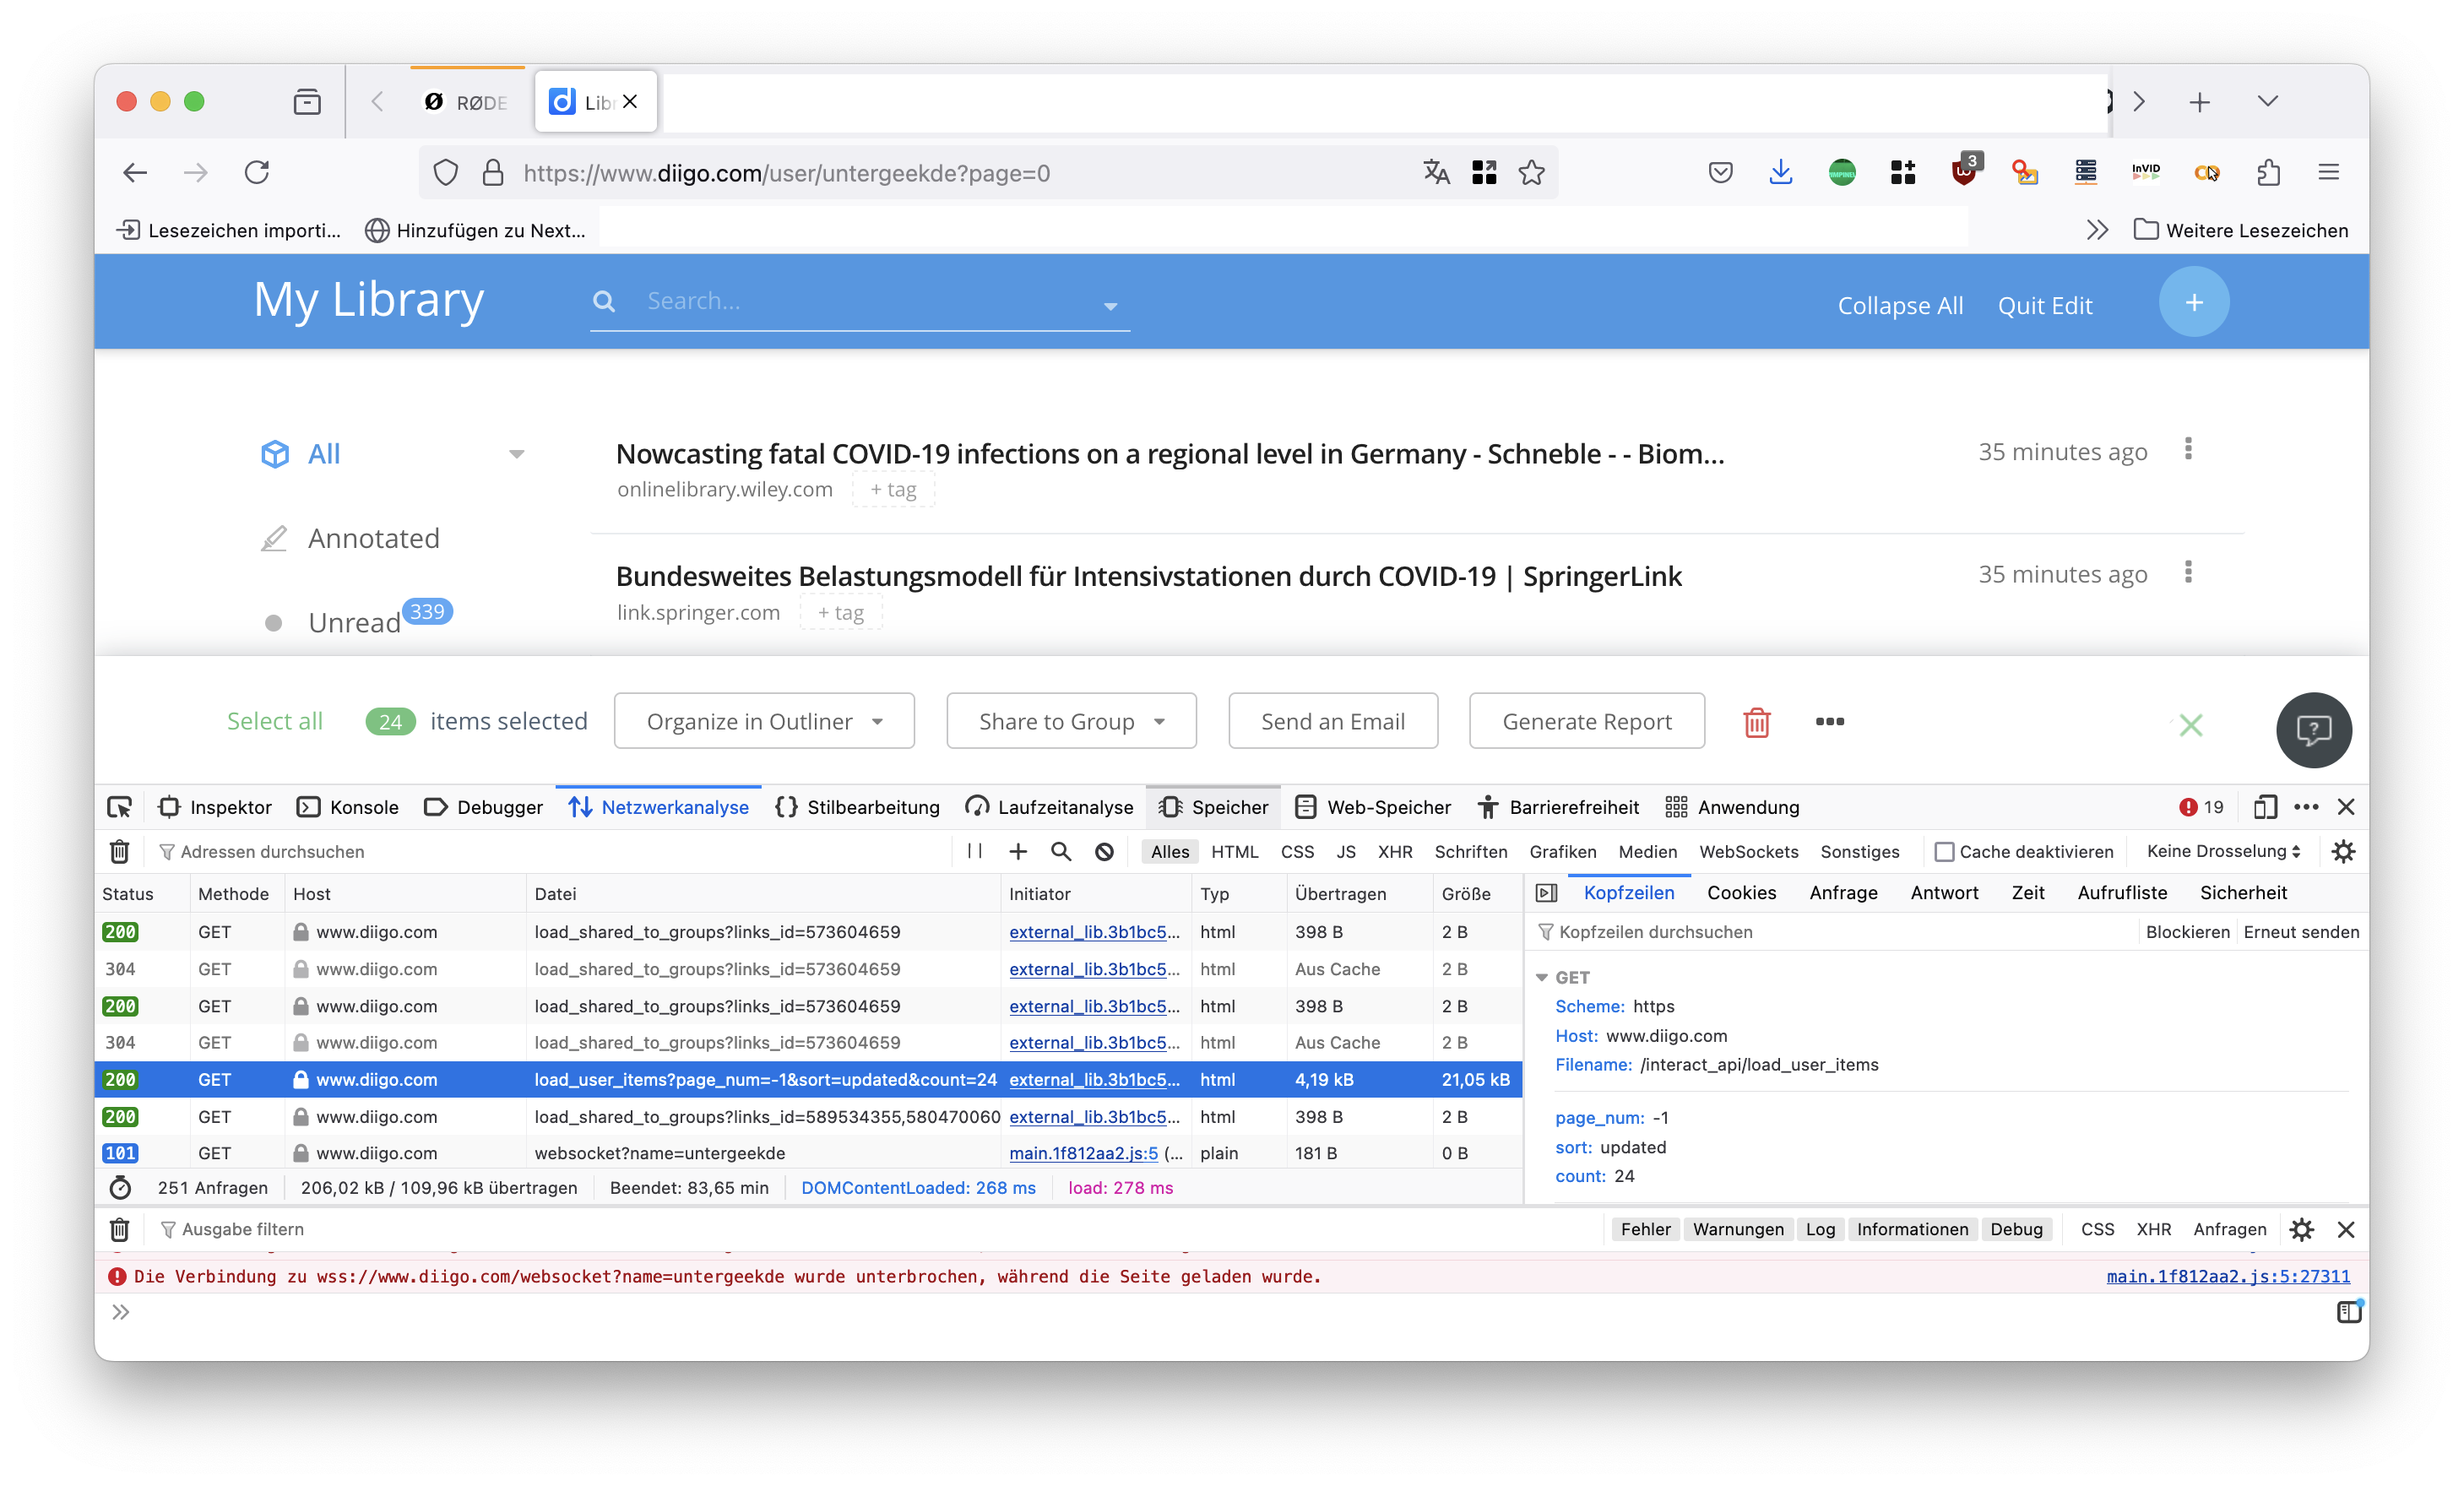Toggle the Informationen console filter

pyautogui.click(x=1912, y=1229)
